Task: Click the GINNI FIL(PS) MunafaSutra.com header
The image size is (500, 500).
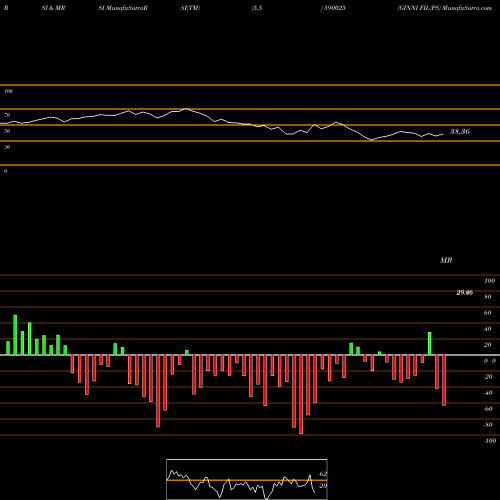Action: coord(445,8)
